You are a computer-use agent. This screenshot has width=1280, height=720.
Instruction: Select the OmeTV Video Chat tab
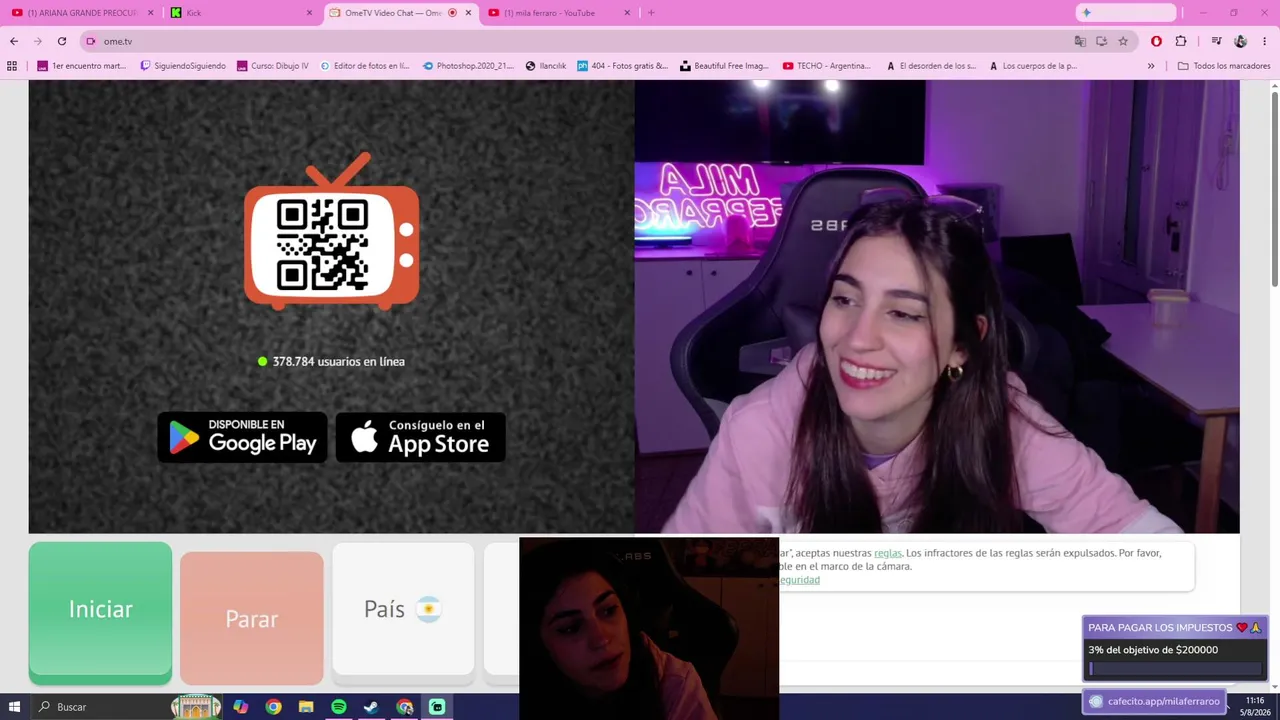(x=393, y=13)
